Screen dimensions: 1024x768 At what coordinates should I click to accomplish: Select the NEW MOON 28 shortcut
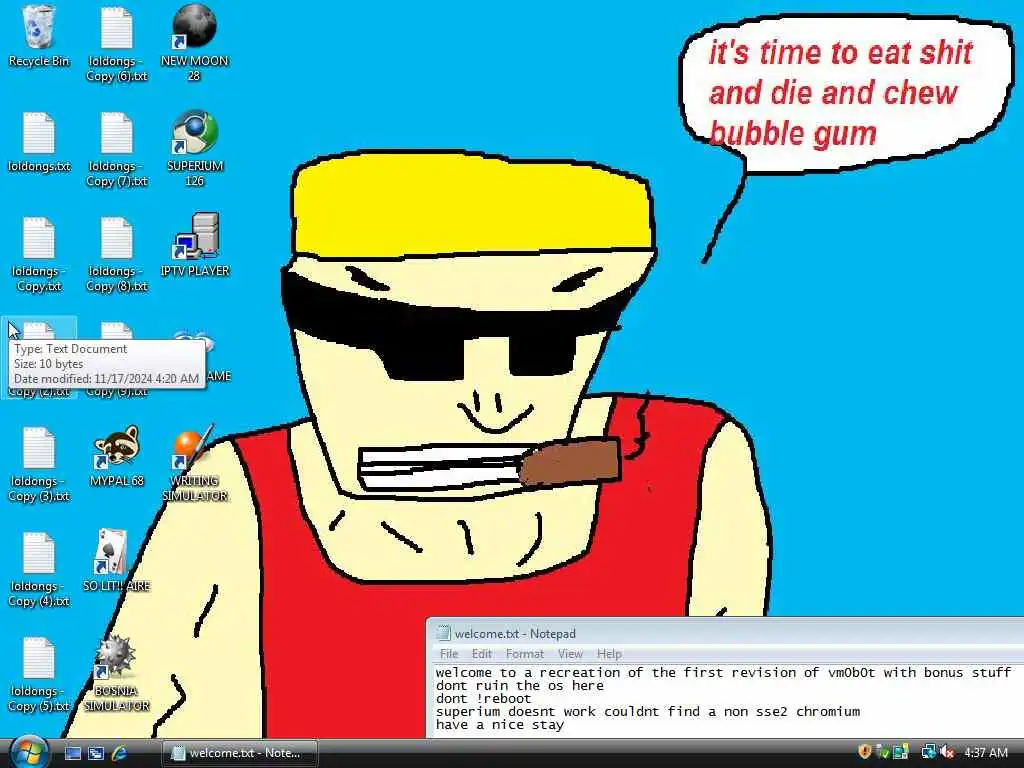(195, 41)
